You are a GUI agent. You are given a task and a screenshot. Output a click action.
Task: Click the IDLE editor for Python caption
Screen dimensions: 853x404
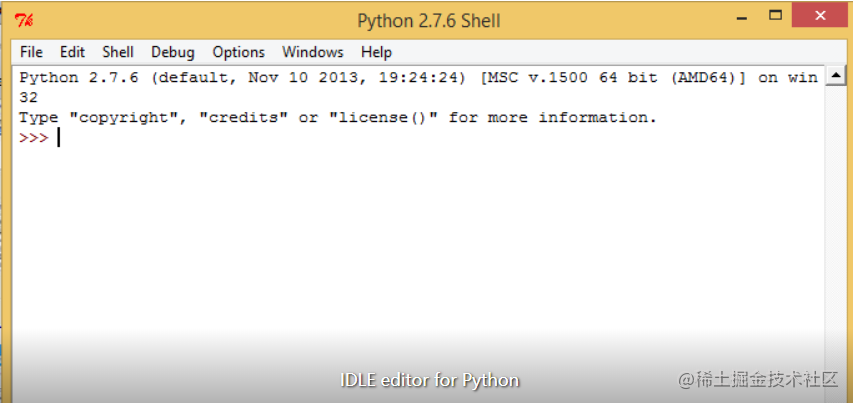(430, 380)
